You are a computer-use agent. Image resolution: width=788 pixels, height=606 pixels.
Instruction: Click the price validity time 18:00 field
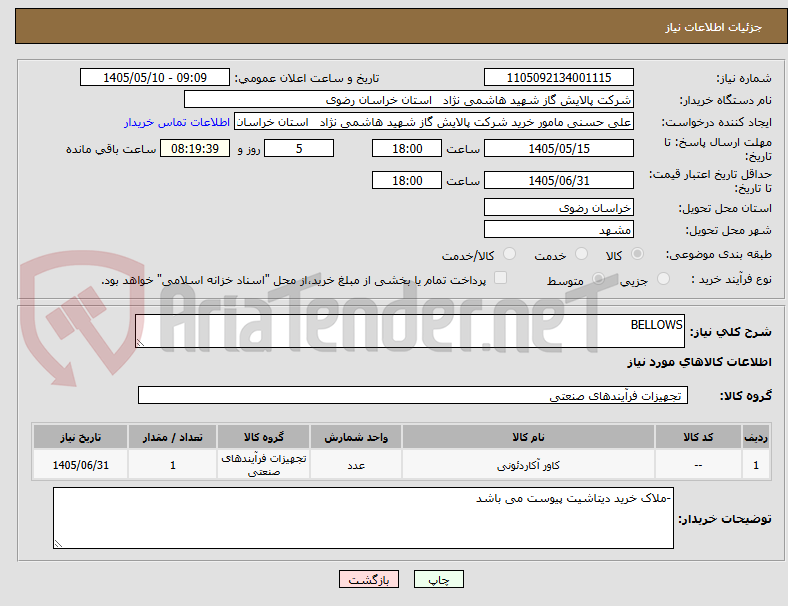[x=407, y=180]
